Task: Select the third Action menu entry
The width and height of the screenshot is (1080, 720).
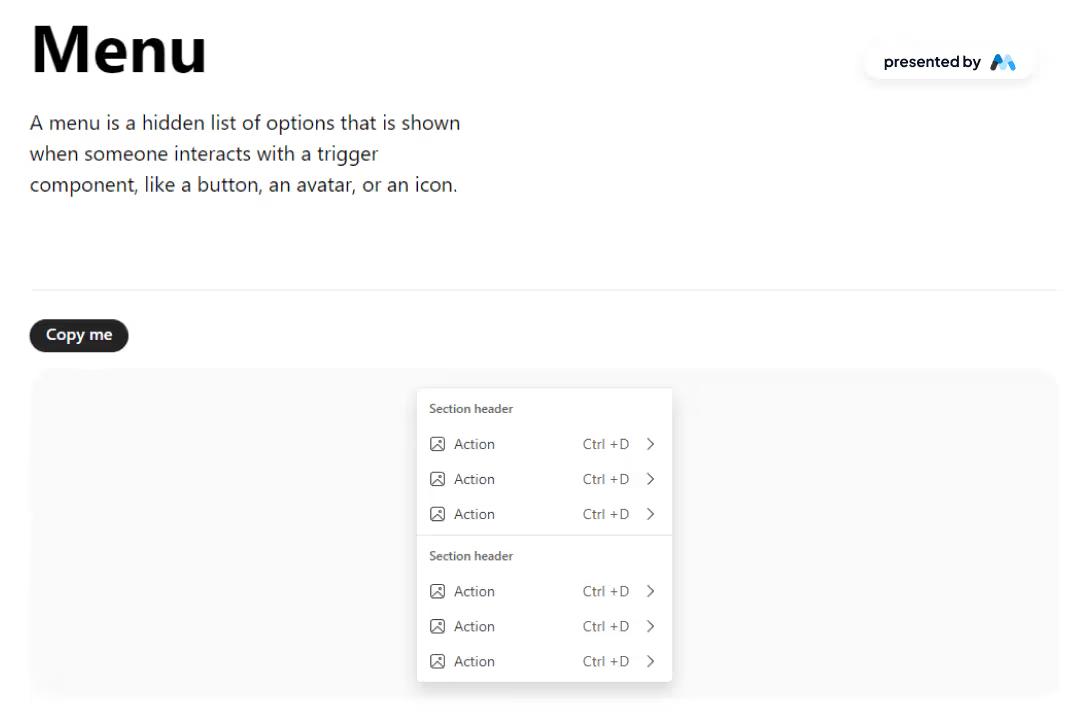Action: pyautogui.click(x=474, y=513)
